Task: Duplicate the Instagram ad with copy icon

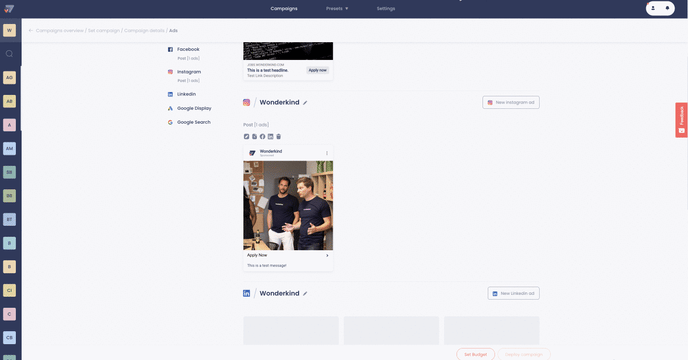Action: [254, 137]
